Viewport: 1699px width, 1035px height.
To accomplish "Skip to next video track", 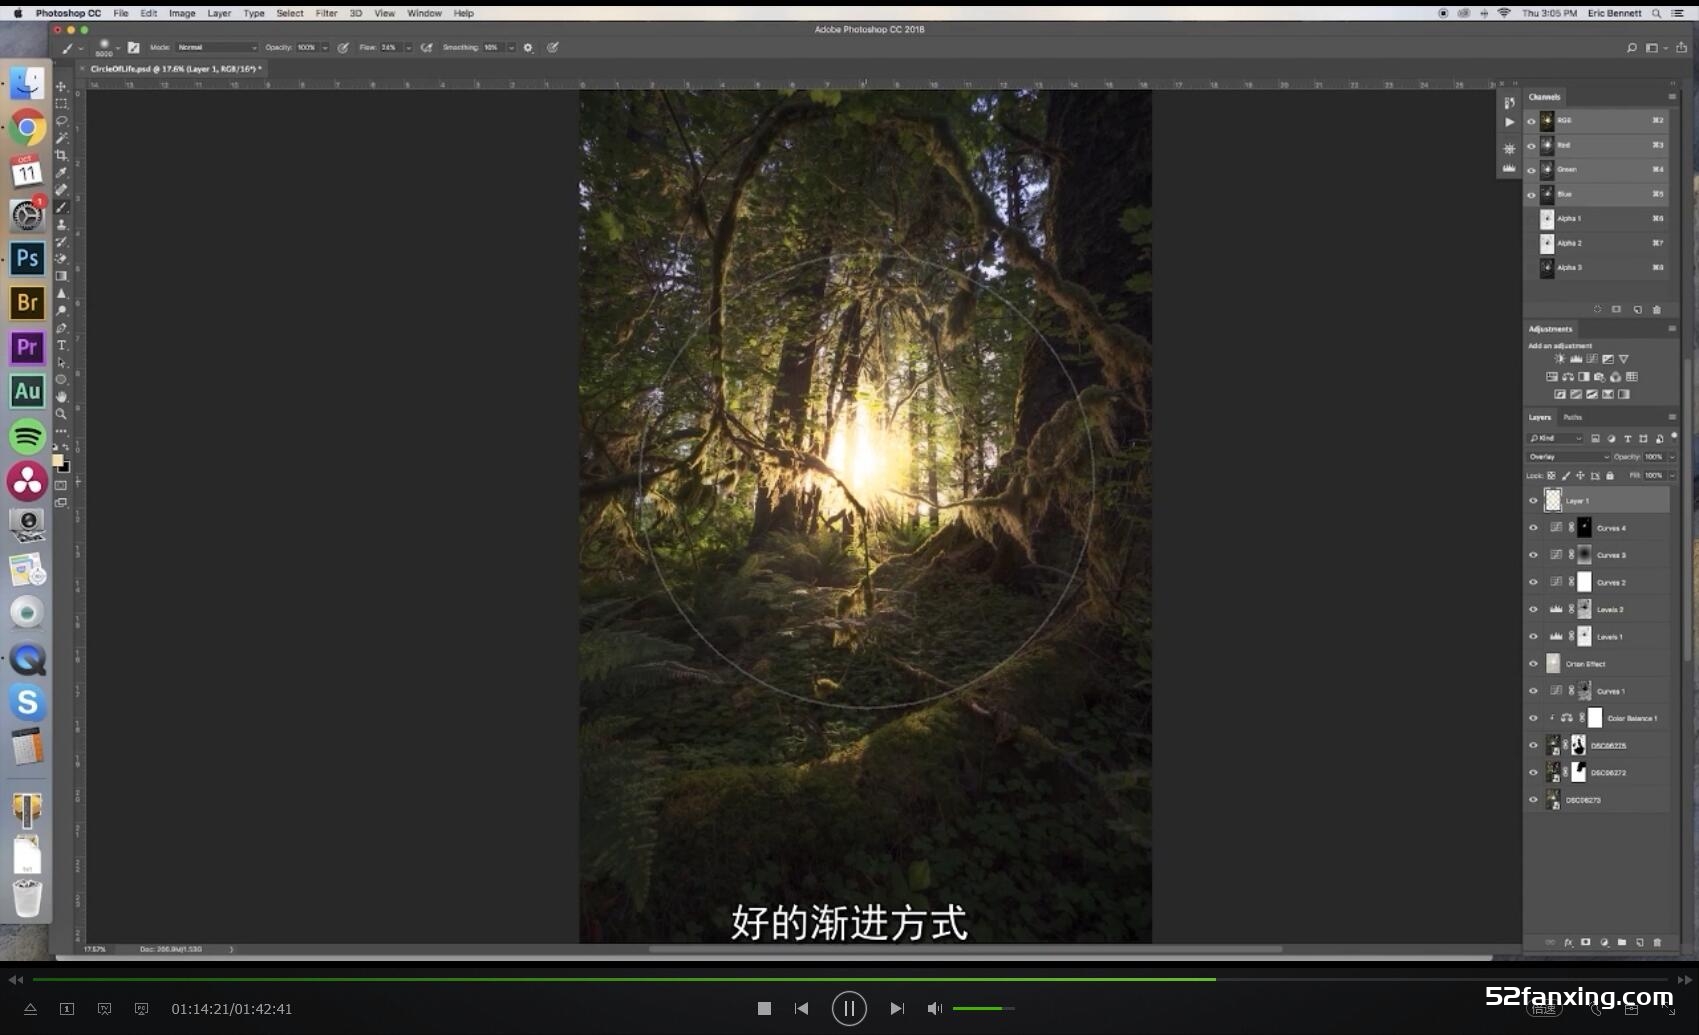I will point(897,1008).
